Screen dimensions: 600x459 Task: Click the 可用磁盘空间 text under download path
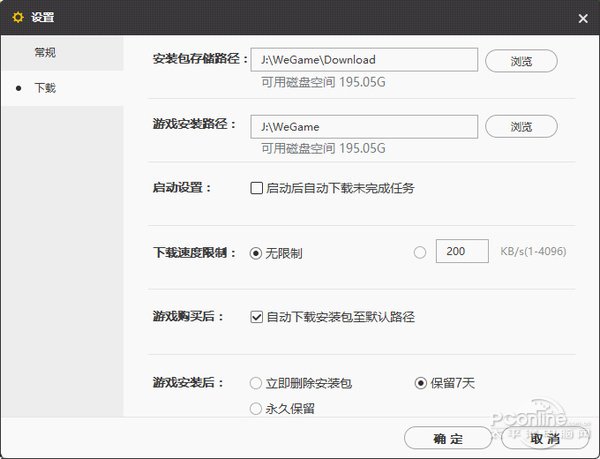pyautogui.click(x=323, y=82)
